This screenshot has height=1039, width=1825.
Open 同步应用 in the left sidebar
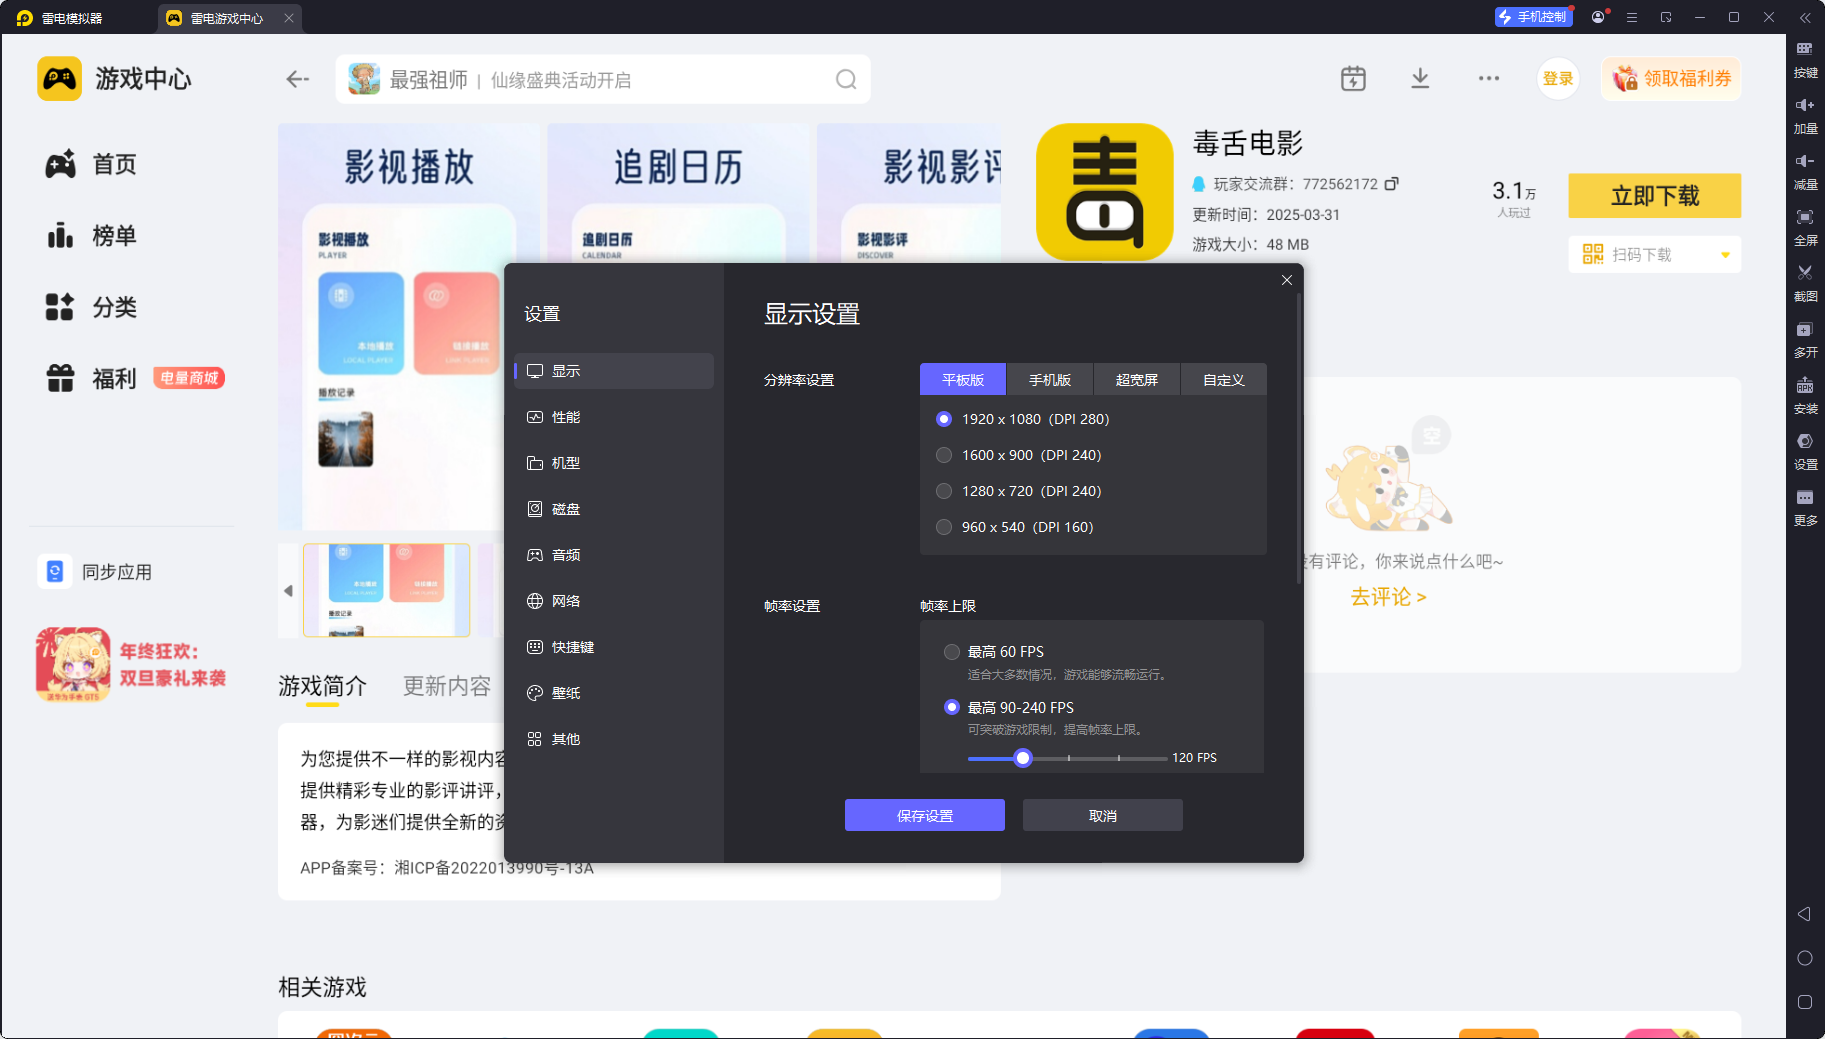tap(96, 572)
